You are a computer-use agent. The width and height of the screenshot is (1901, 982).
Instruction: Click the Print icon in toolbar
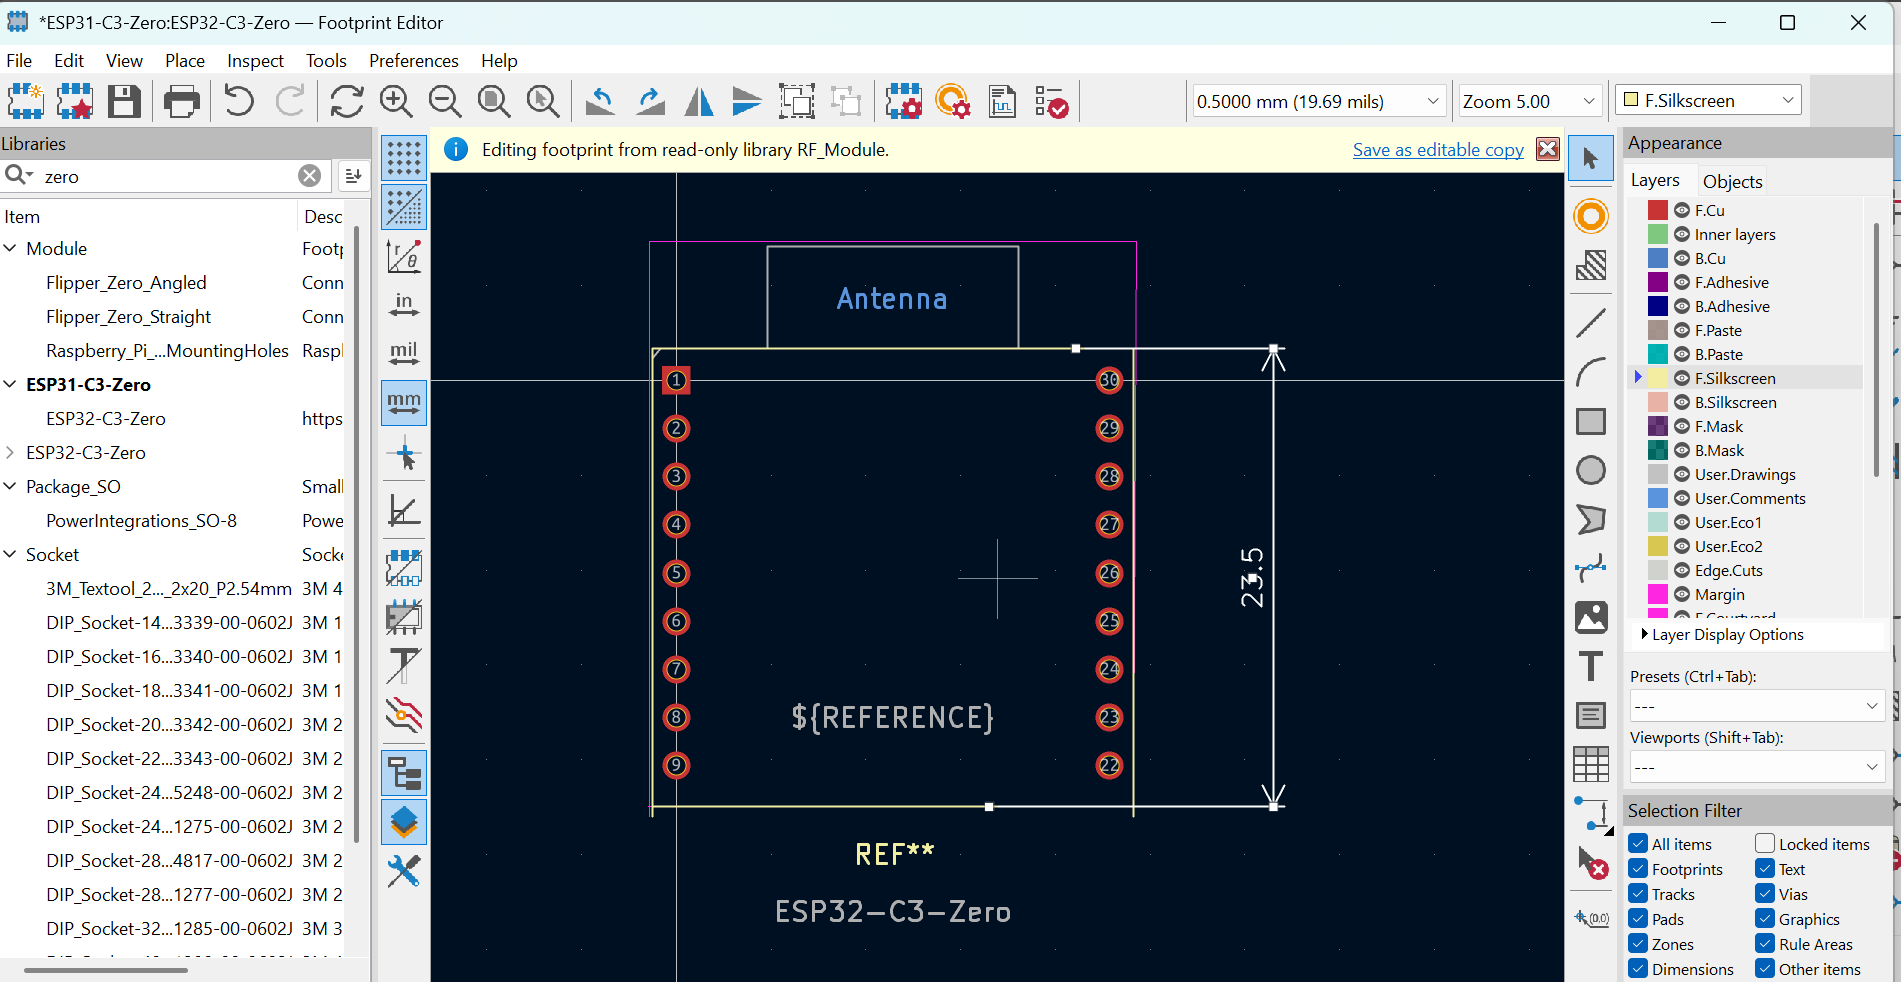pos(181,101)
